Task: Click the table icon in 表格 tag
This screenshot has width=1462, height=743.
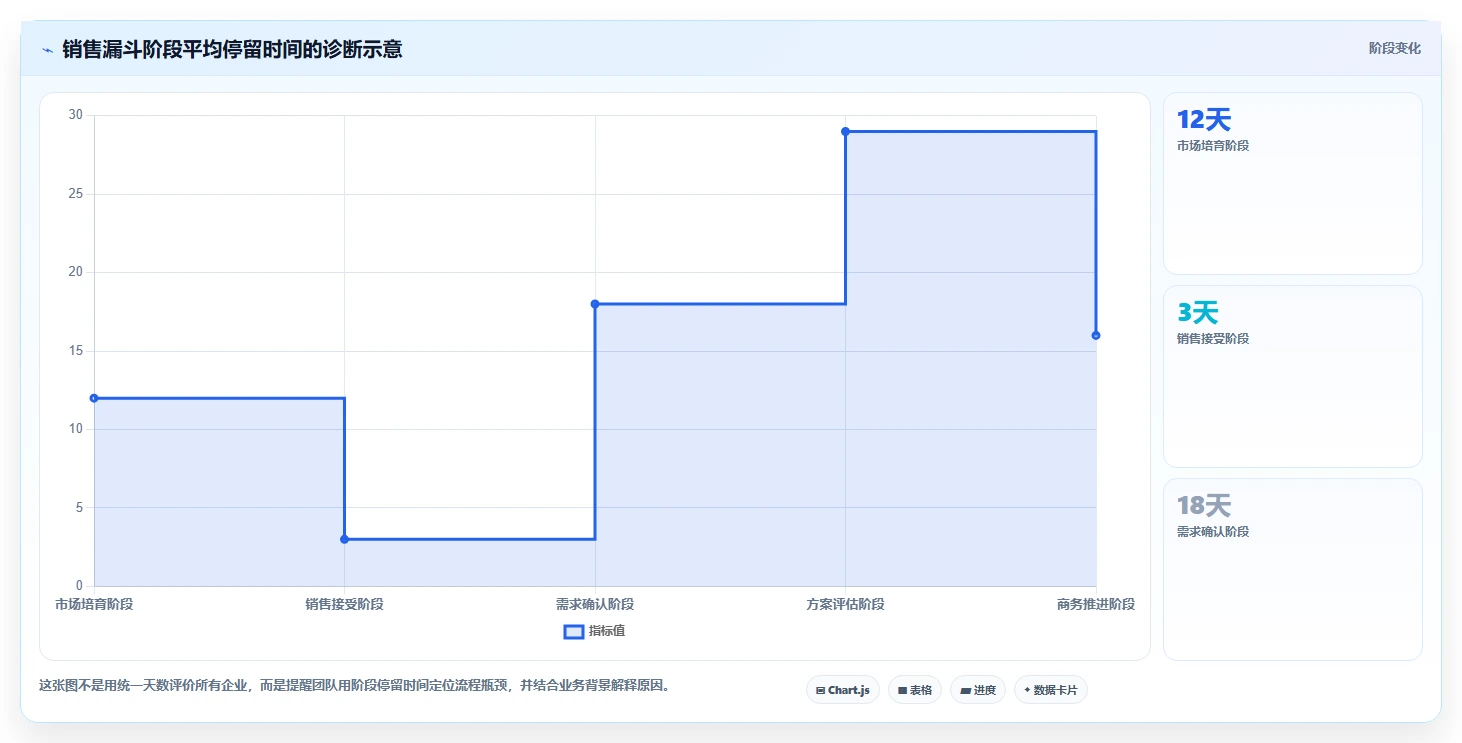Action: 902,690
